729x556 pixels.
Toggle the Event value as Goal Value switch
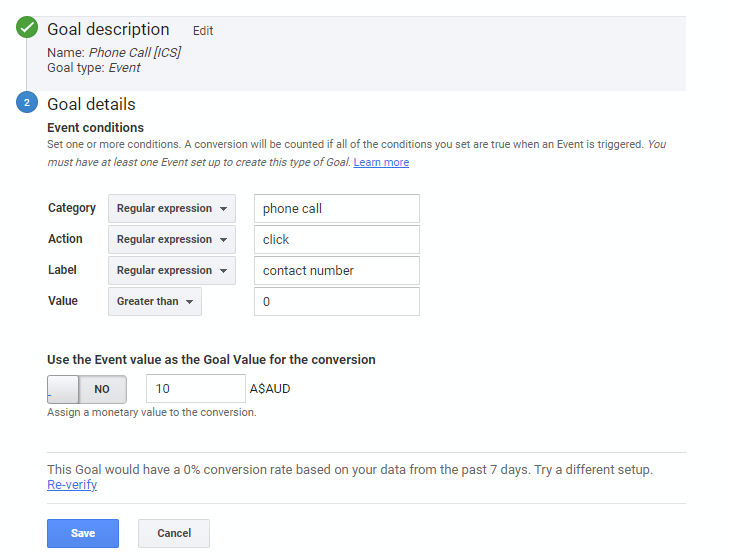pyautogui.click(x=87, y=389)
